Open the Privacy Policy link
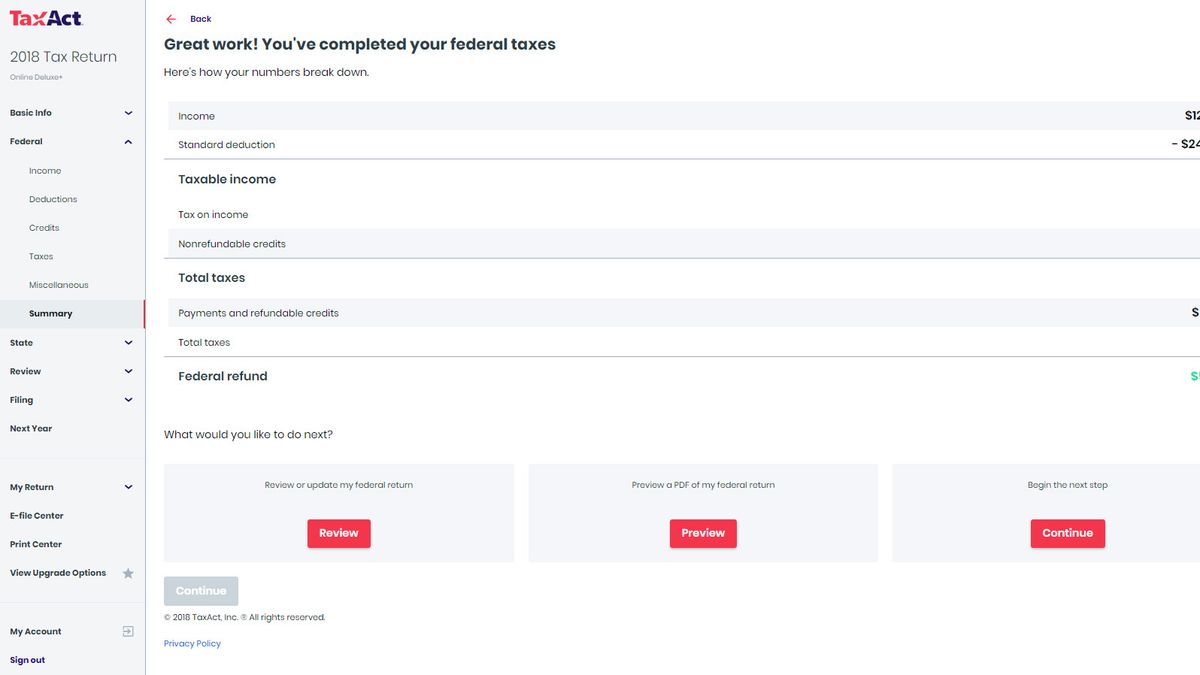1200x675 pixels. [x=192, y=644]
